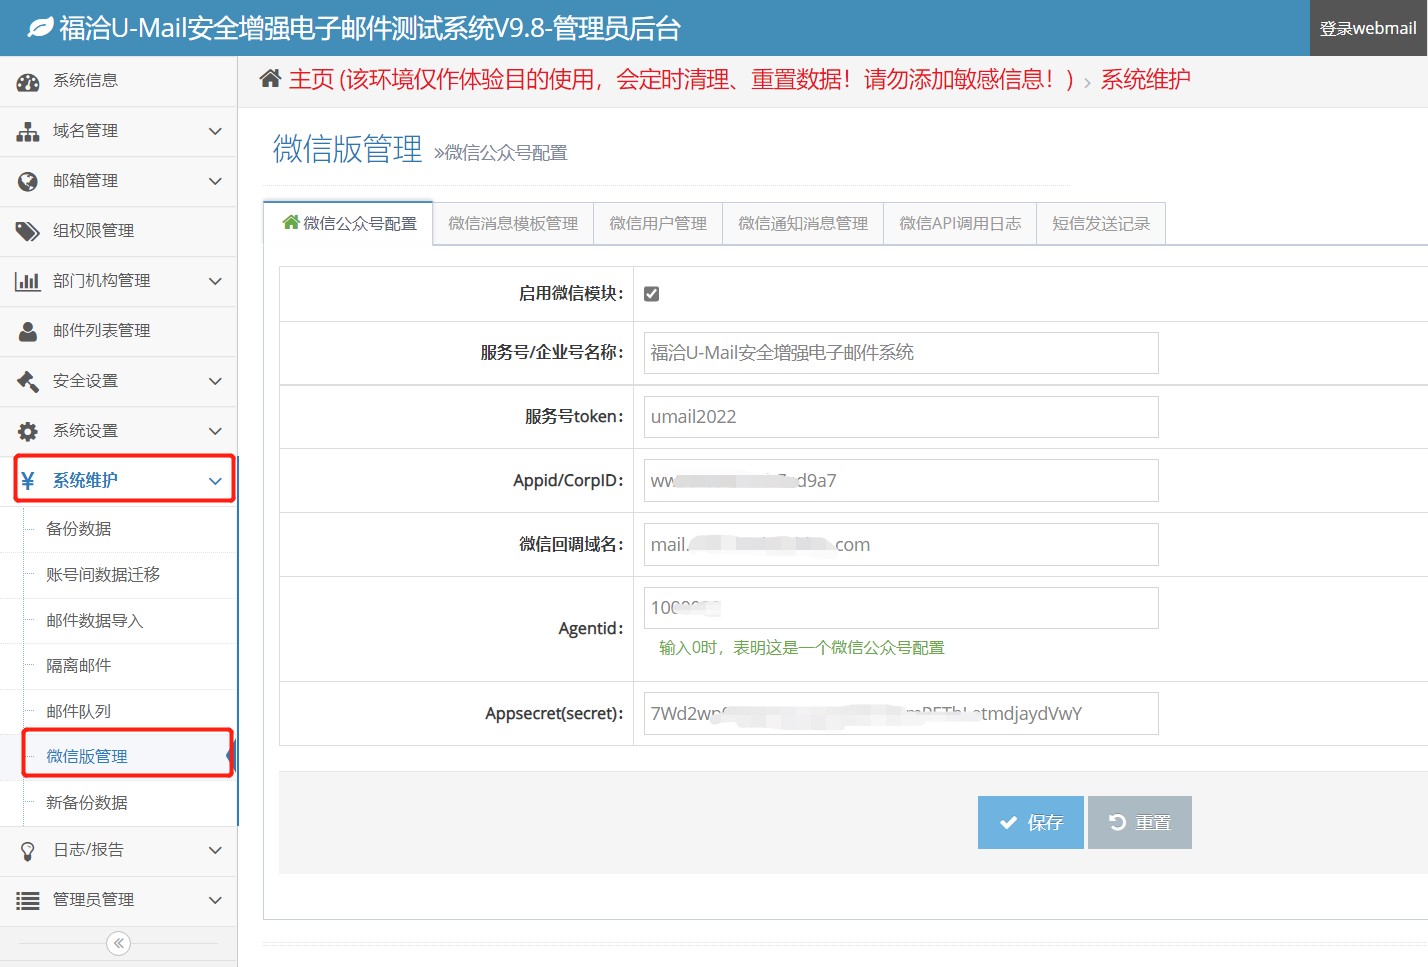
Task: Expand the 安全设置 menu chevron
Action: 215,381
